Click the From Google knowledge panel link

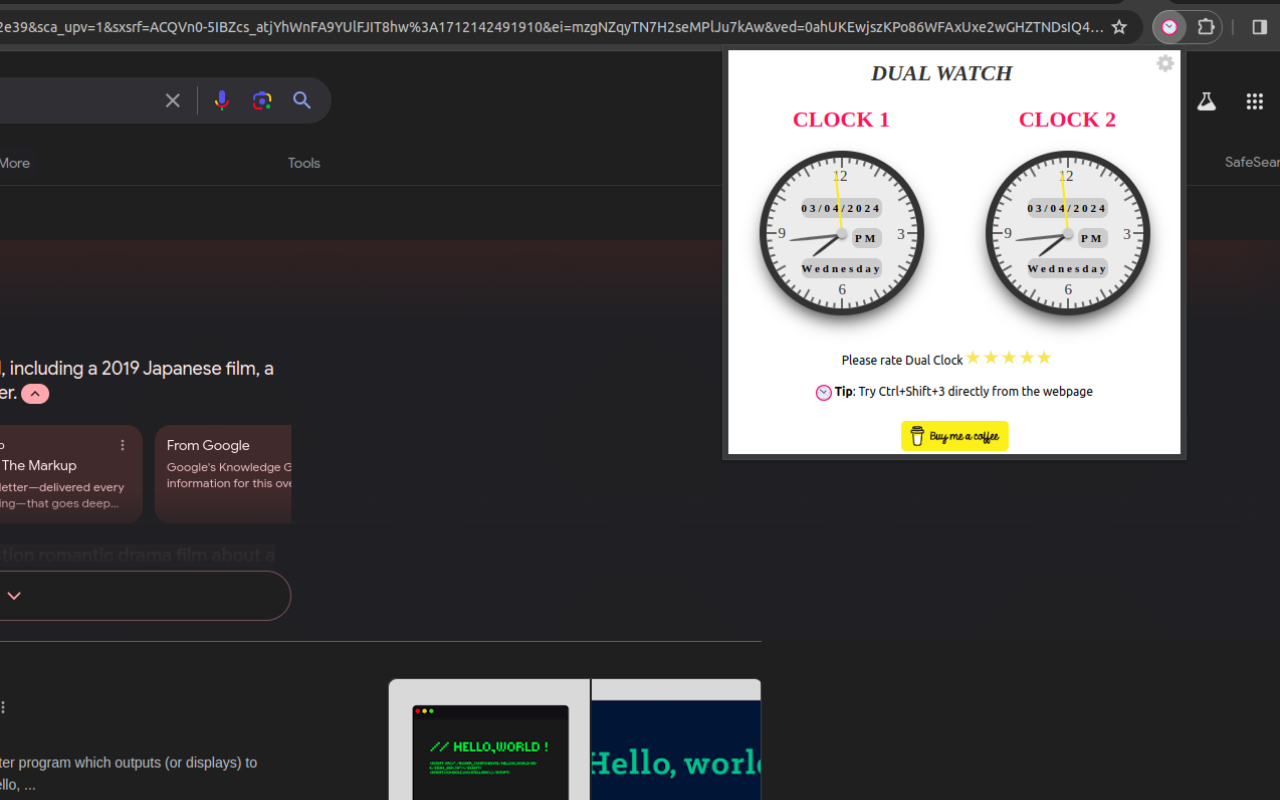[208, 445]
